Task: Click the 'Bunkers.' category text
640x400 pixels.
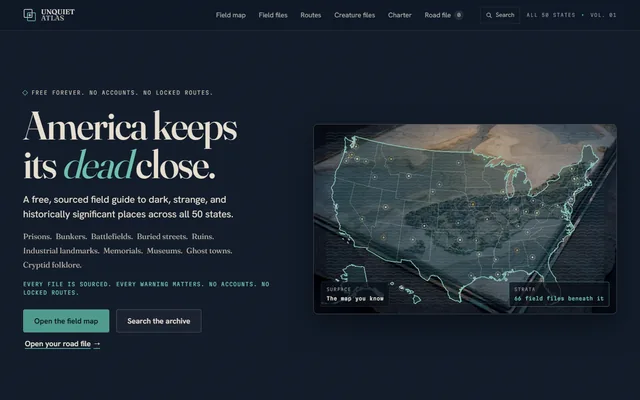Action: 71,236
